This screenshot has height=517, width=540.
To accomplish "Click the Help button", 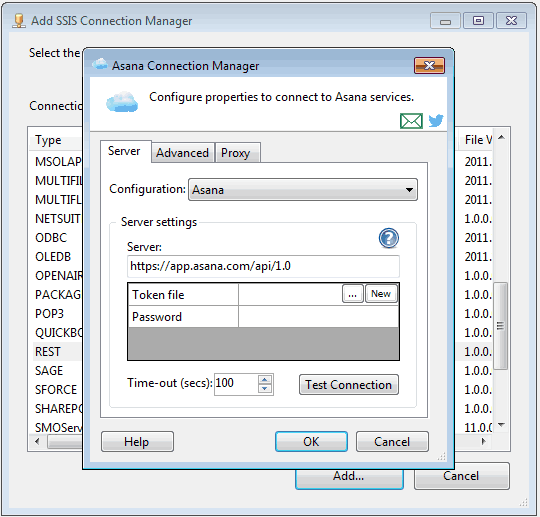I will 137,442.
